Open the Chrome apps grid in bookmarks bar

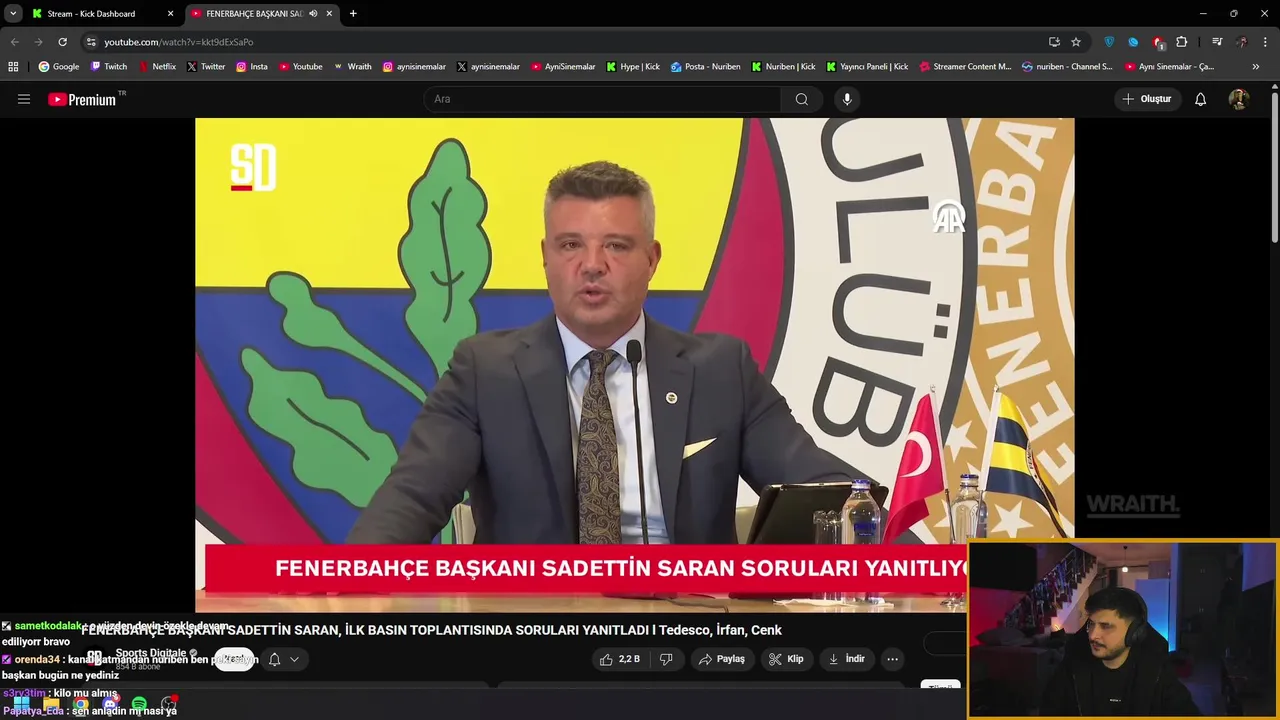tap(13, 67)
